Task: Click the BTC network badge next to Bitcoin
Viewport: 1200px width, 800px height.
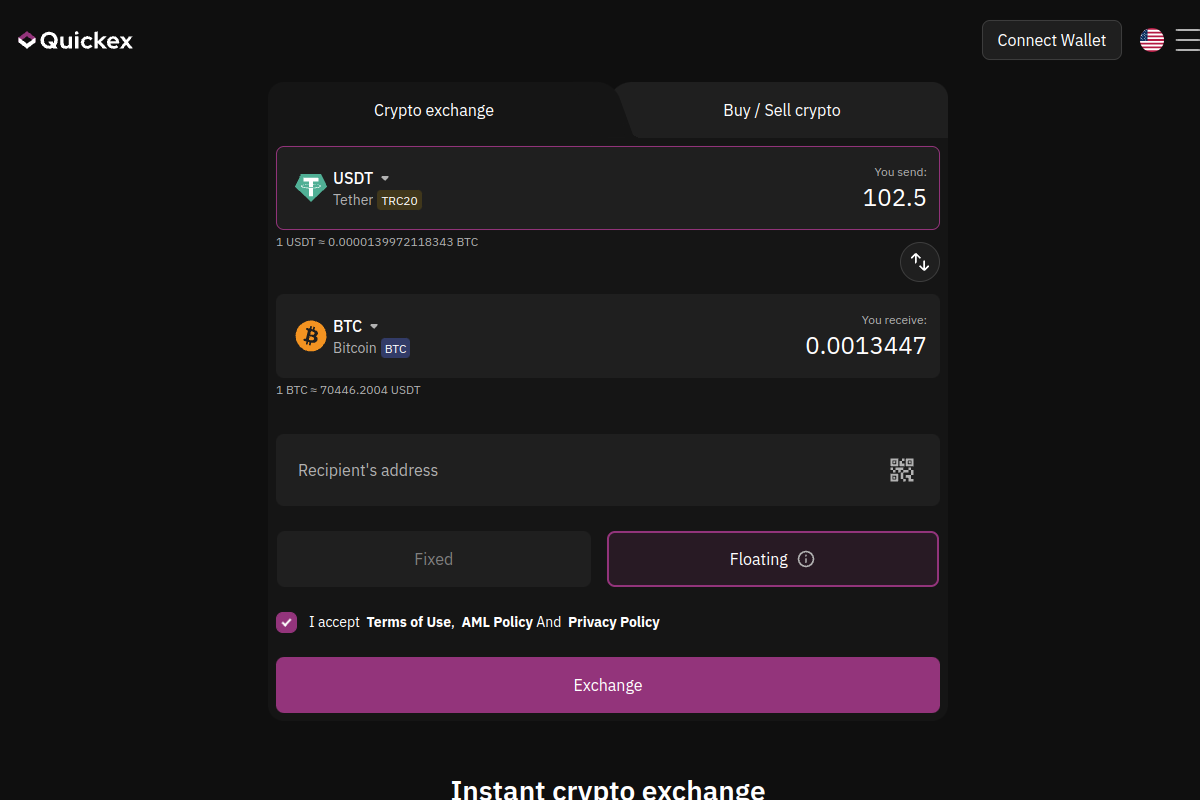Action: coord(395,348)
